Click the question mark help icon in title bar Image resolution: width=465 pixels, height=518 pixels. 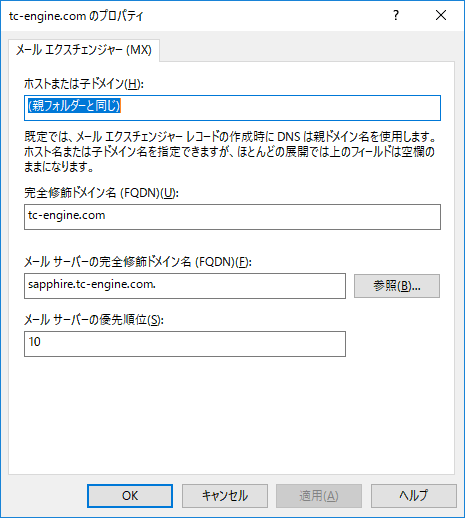click(396, 15)
